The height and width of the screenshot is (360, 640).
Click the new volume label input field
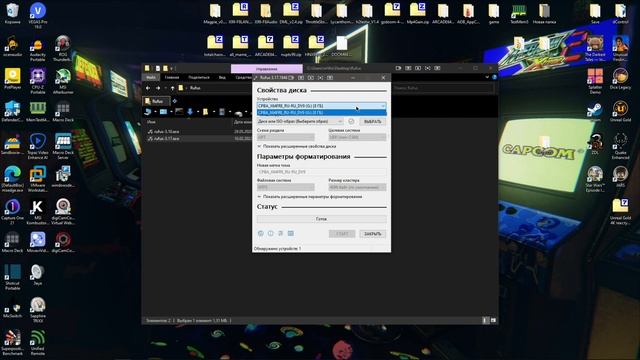point(321,172)
